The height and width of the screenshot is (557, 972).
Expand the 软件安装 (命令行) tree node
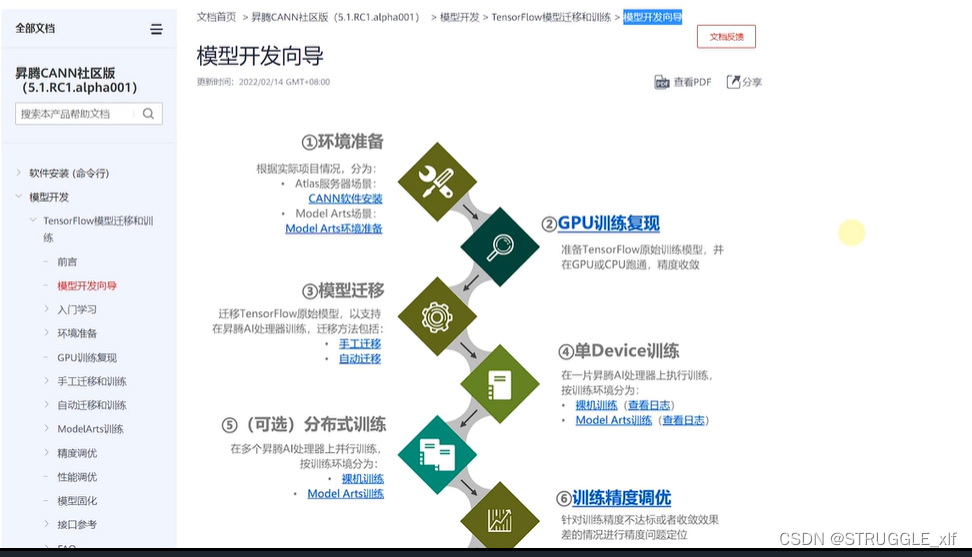(x=19, y=173)
